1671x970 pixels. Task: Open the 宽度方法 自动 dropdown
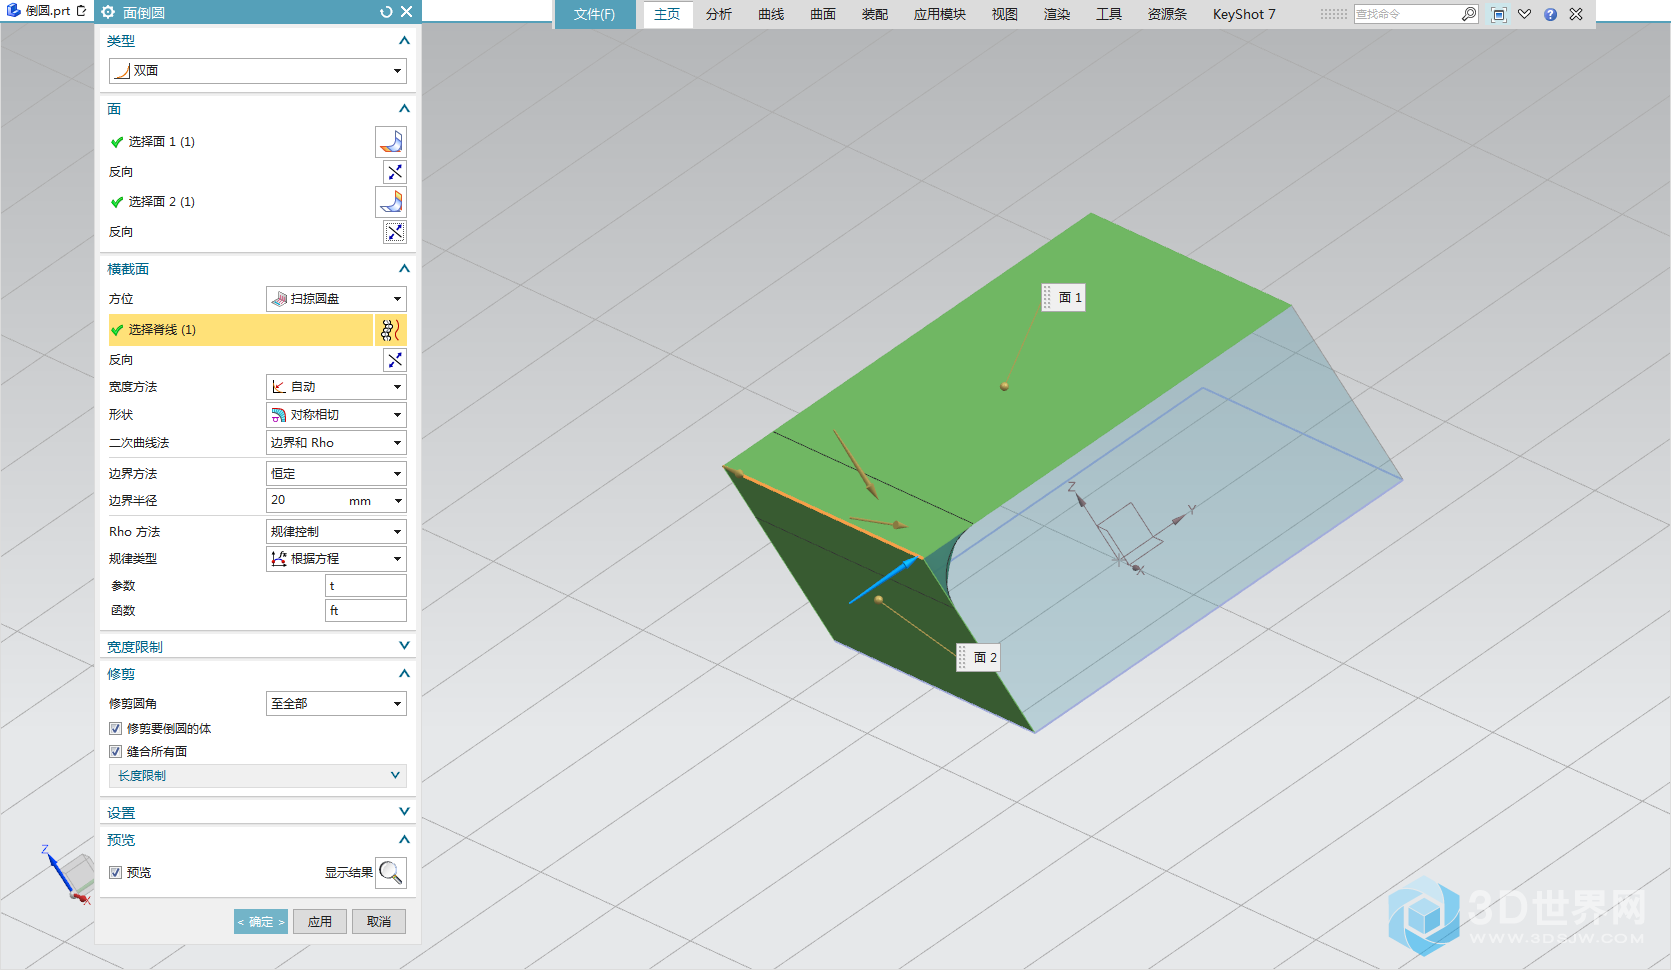point(336,387)
